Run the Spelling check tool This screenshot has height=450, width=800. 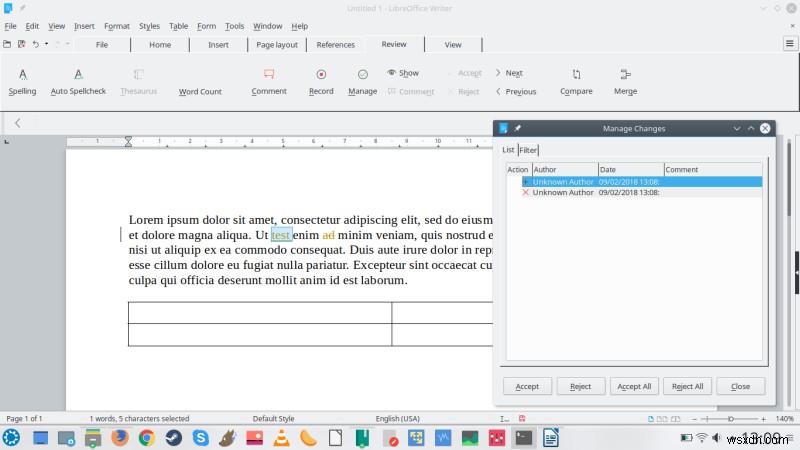click(22, 82)
